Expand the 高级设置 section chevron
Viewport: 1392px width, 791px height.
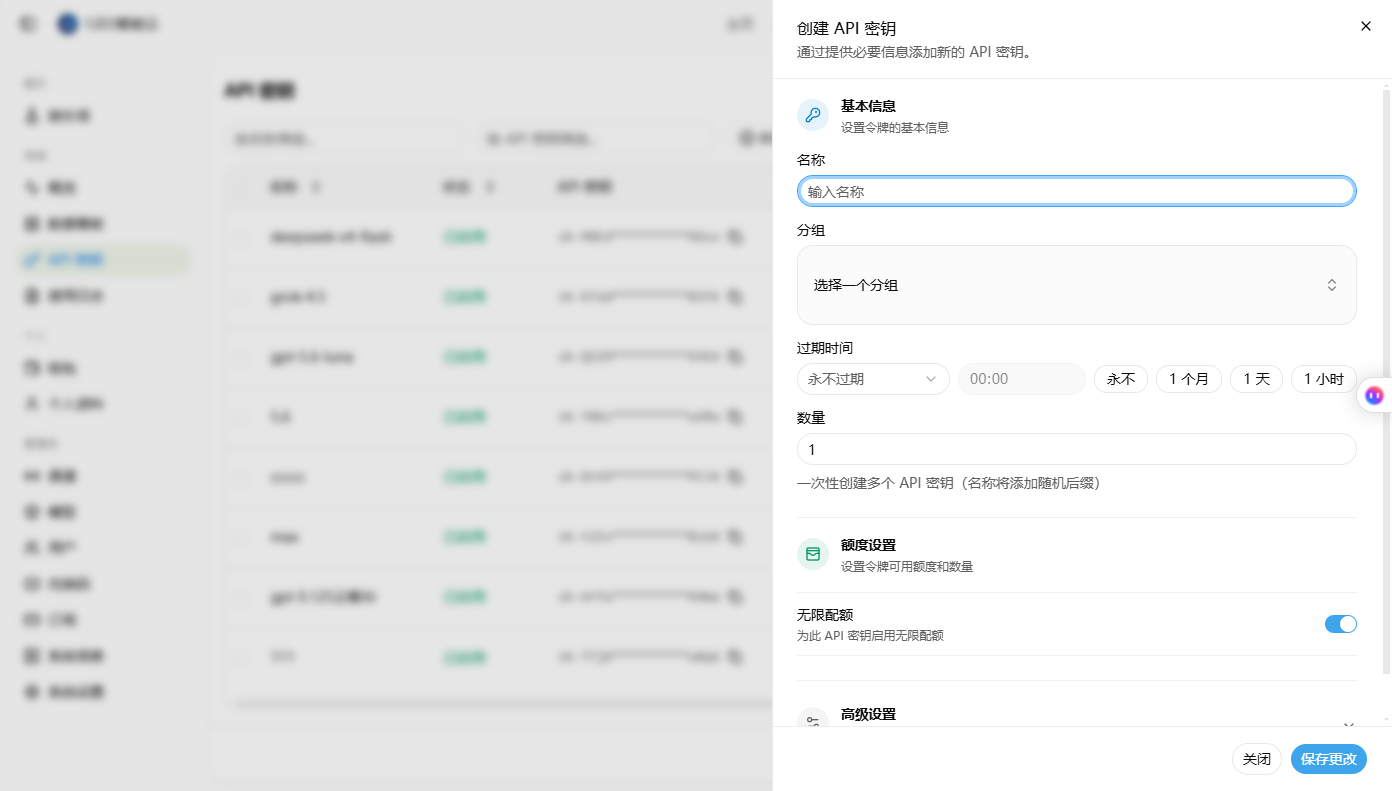pyautogui.click(x=1348, y=725)
